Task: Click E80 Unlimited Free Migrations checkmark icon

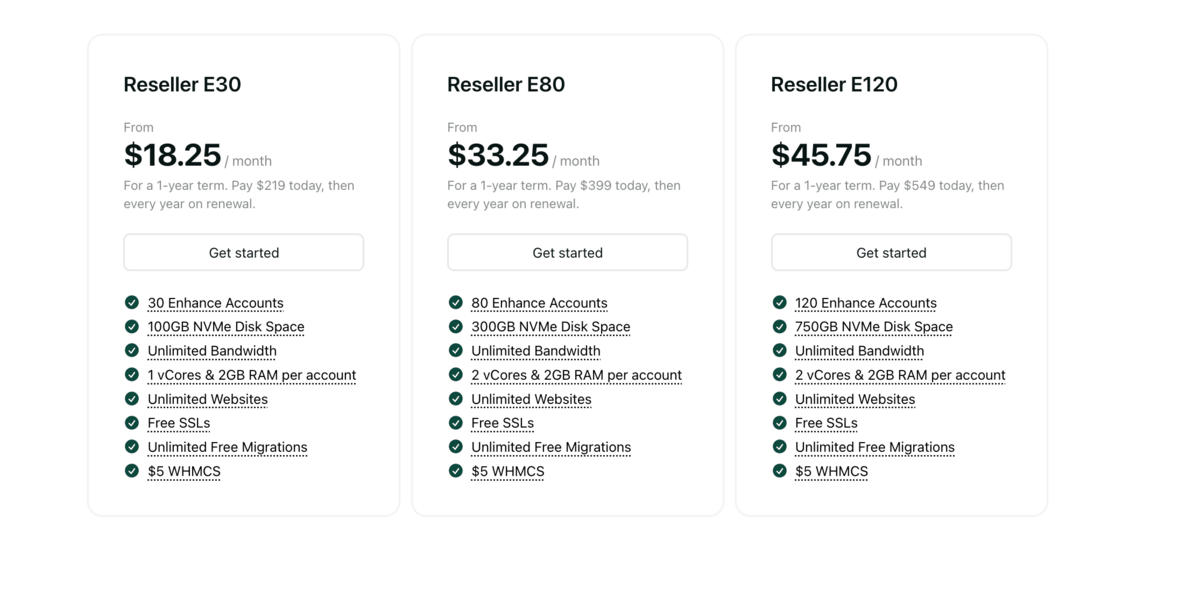Action: coord(456,446)
